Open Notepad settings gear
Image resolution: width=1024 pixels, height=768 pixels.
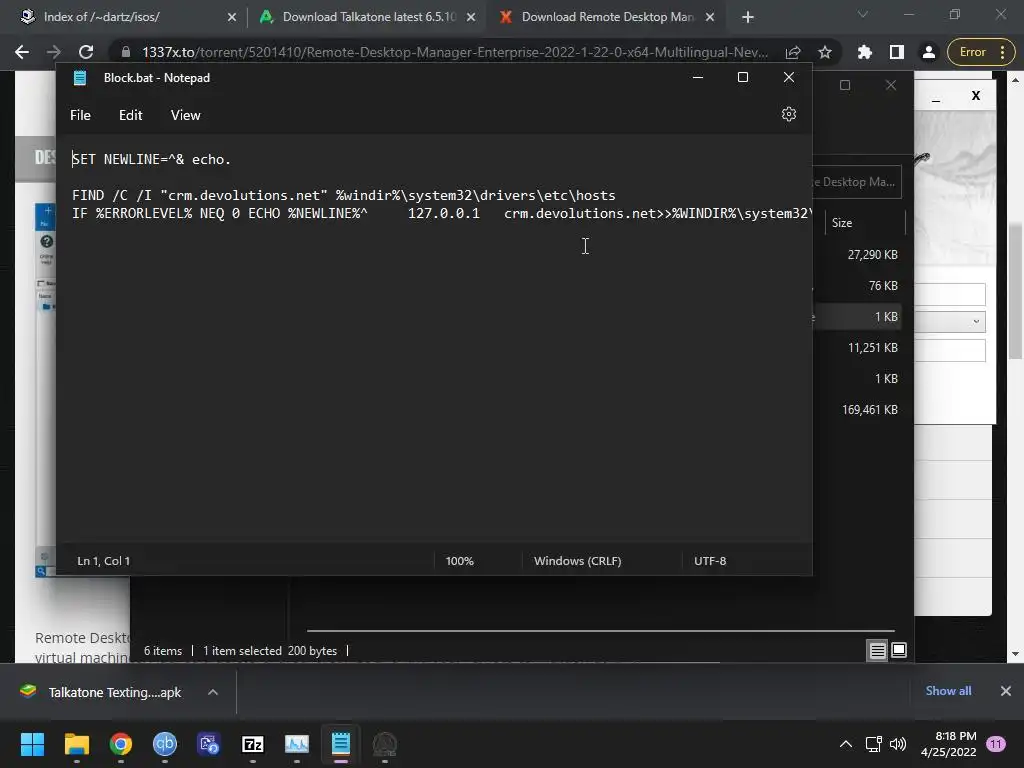[x=788, y=114]
